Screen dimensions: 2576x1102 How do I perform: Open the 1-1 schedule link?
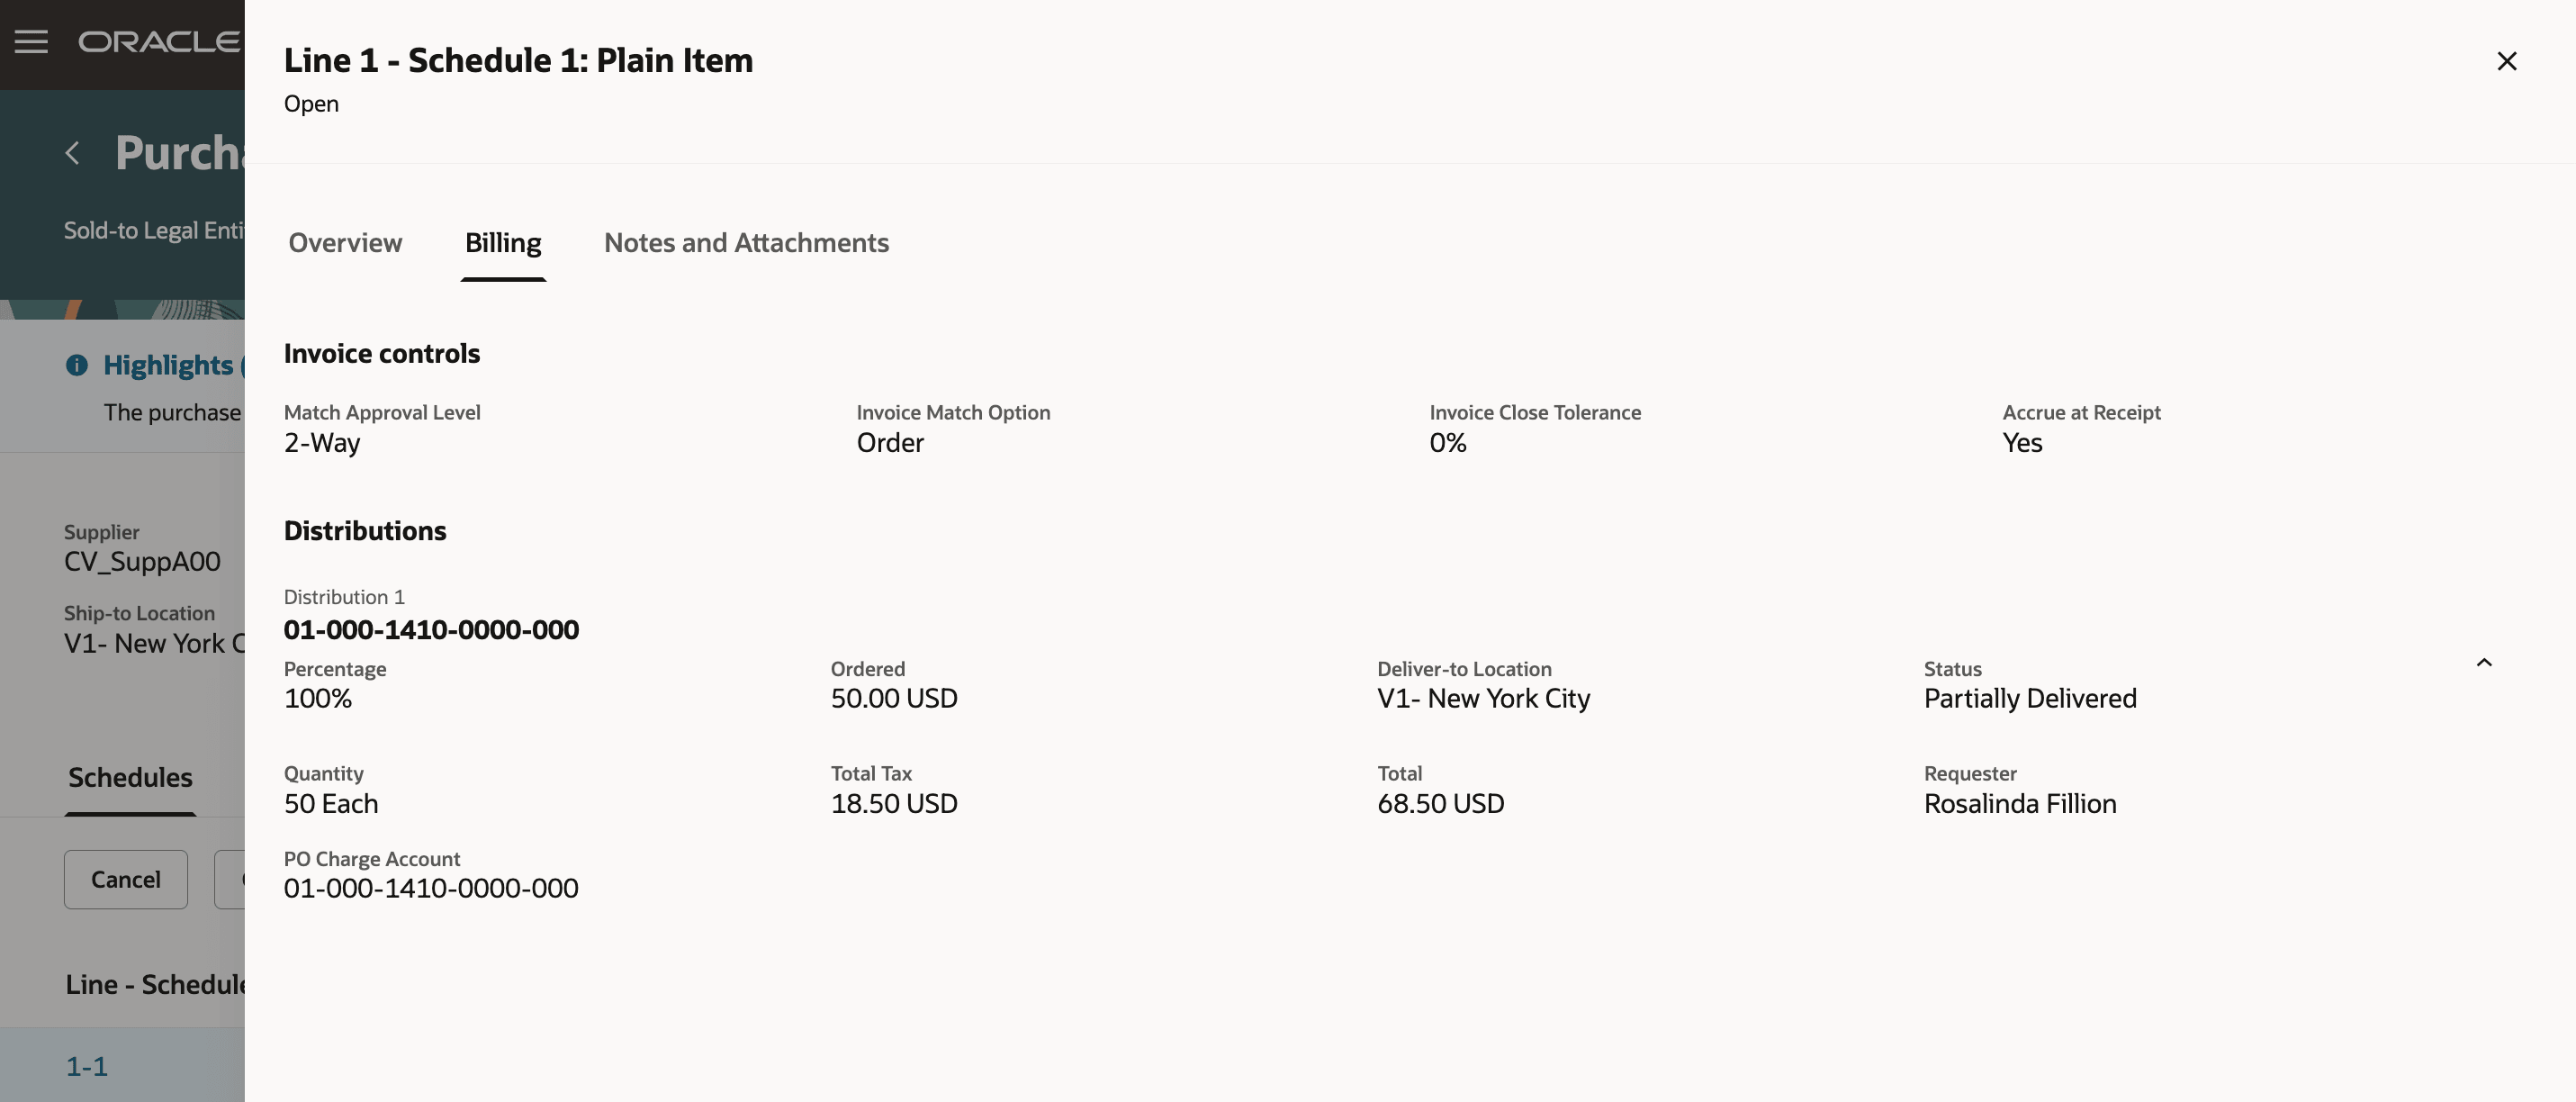[x=87, y=1066]
